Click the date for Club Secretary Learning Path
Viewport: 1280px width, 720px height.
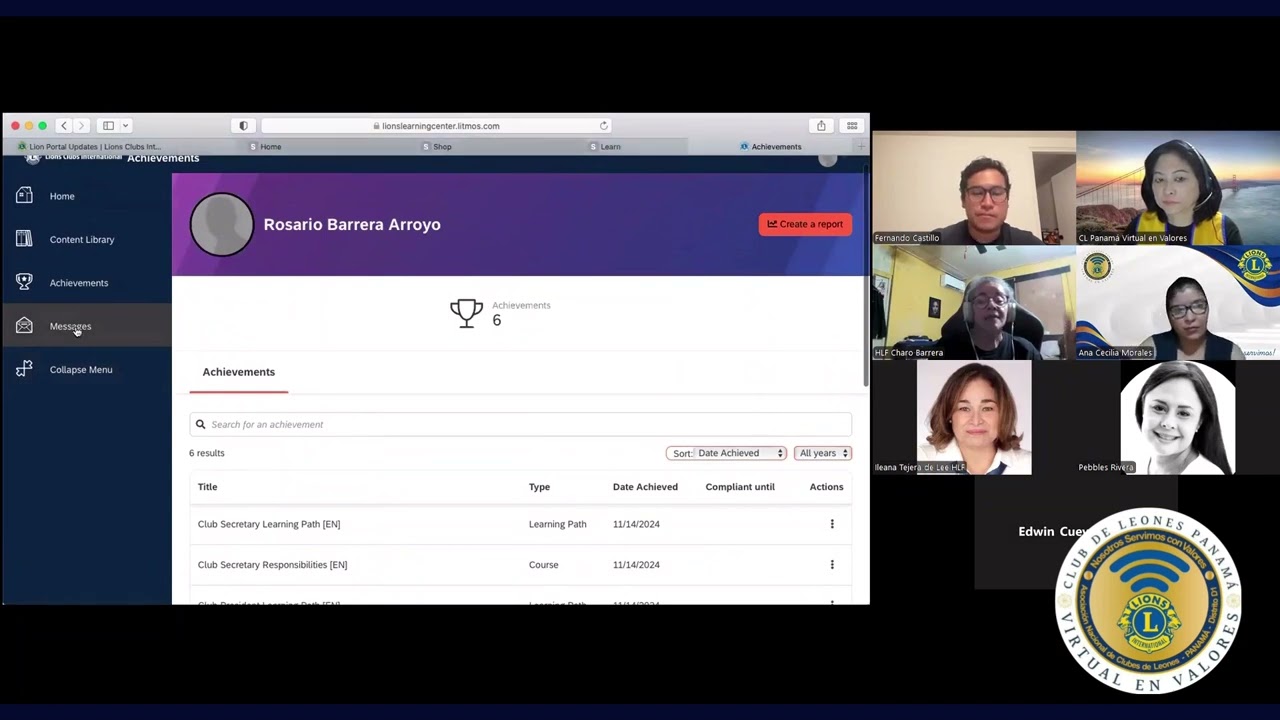pos(636,524)
